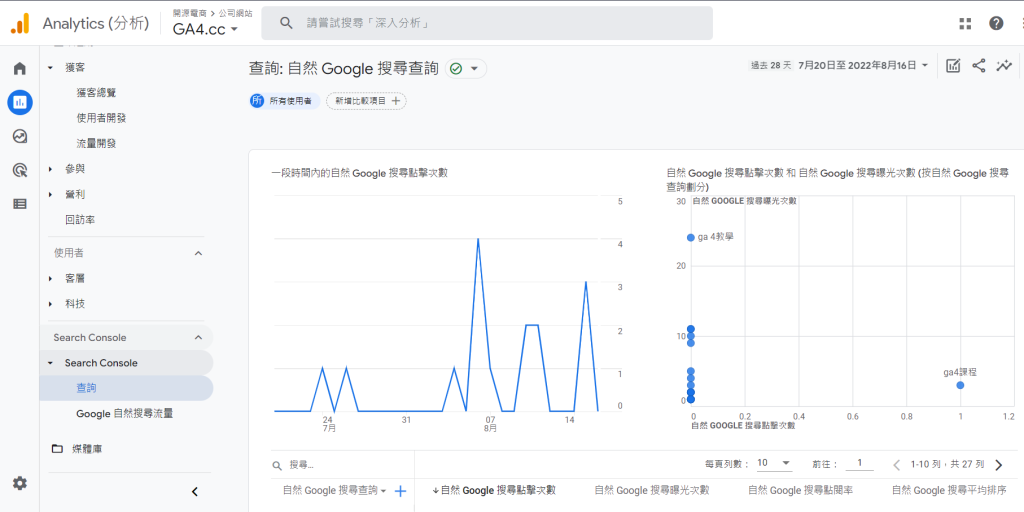1024x512 pixels.
Task: Expand the 參與 tree section
Action: click(51, 169)
